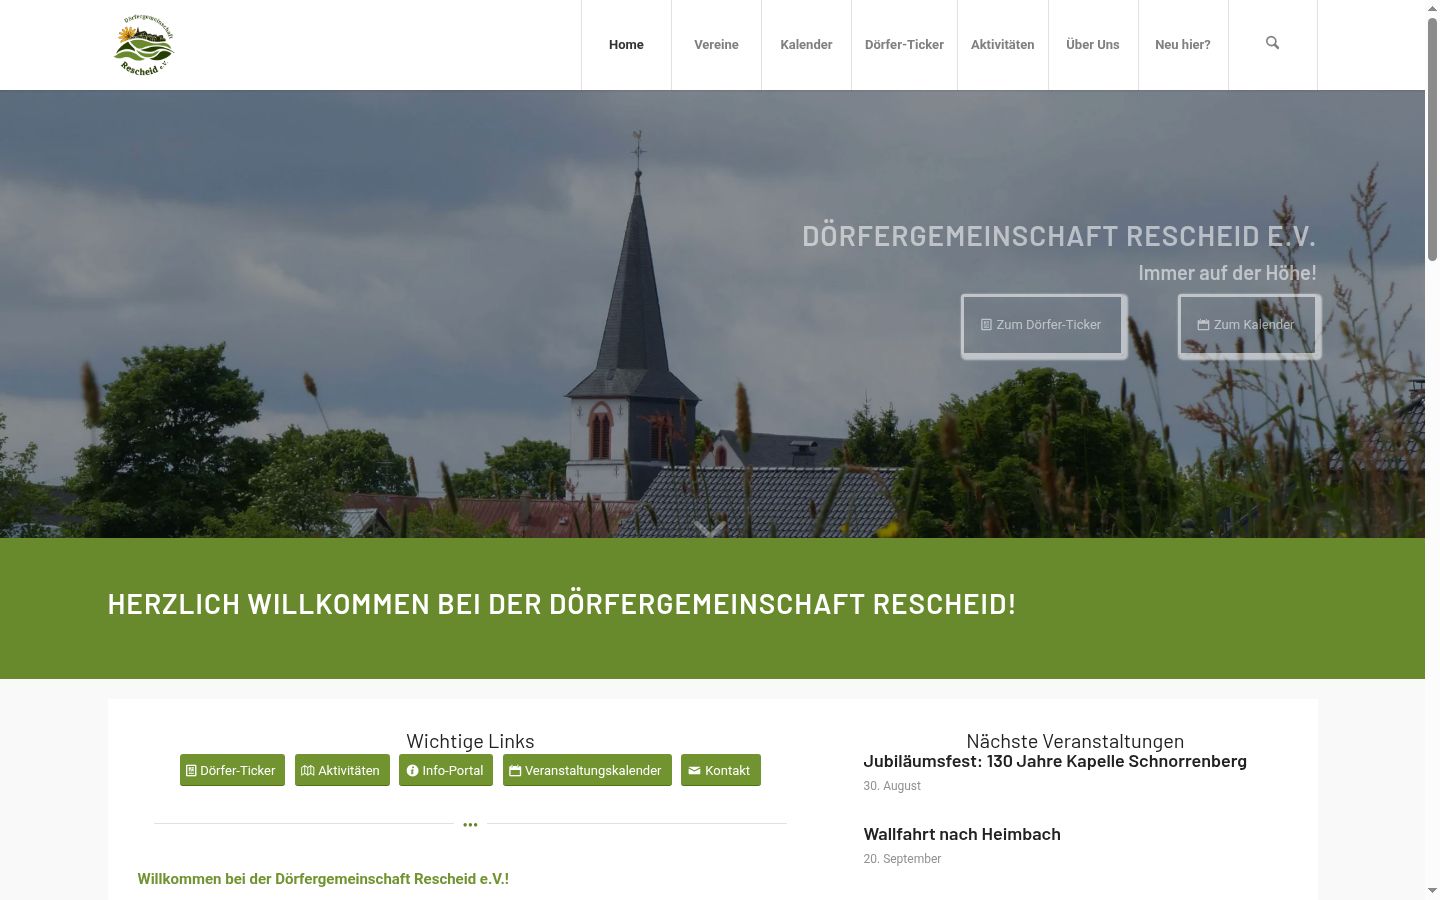Screen dimensions: 1440x900
Task: Click the hero title 'Dörfergemeinschaft Rescheid e.V.'
Action: tap(1059, 236)
